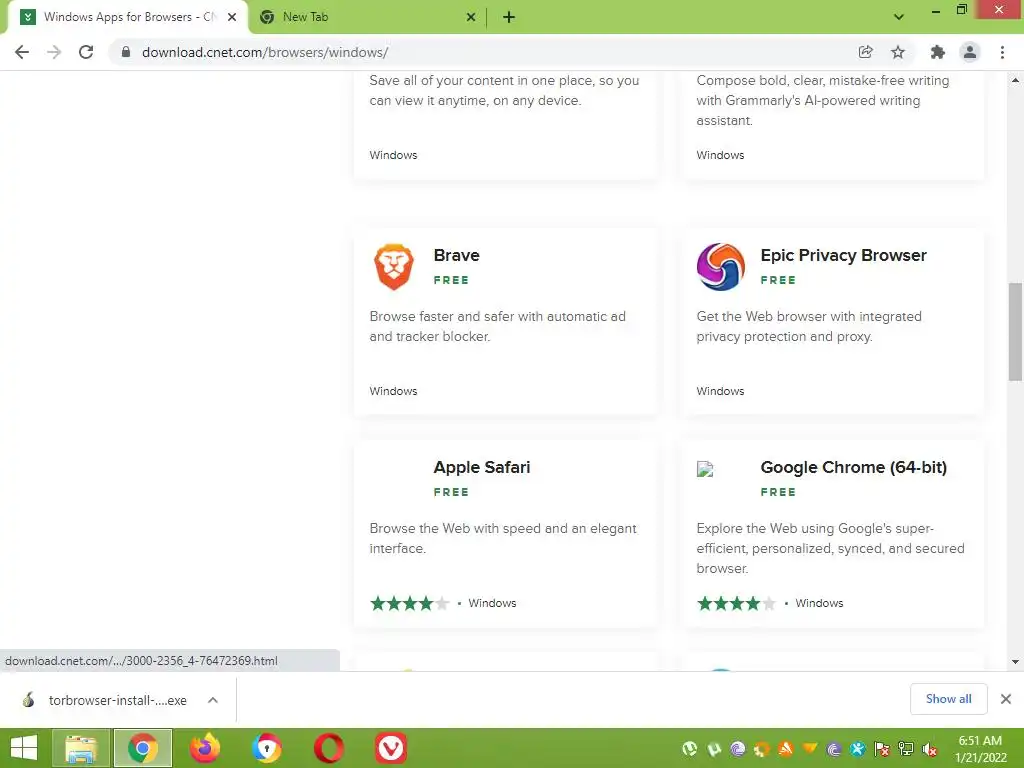Click the network tray icon
Image resolution: width=1024 pixels, height=768 pixels.
click(x=906, y=749)
